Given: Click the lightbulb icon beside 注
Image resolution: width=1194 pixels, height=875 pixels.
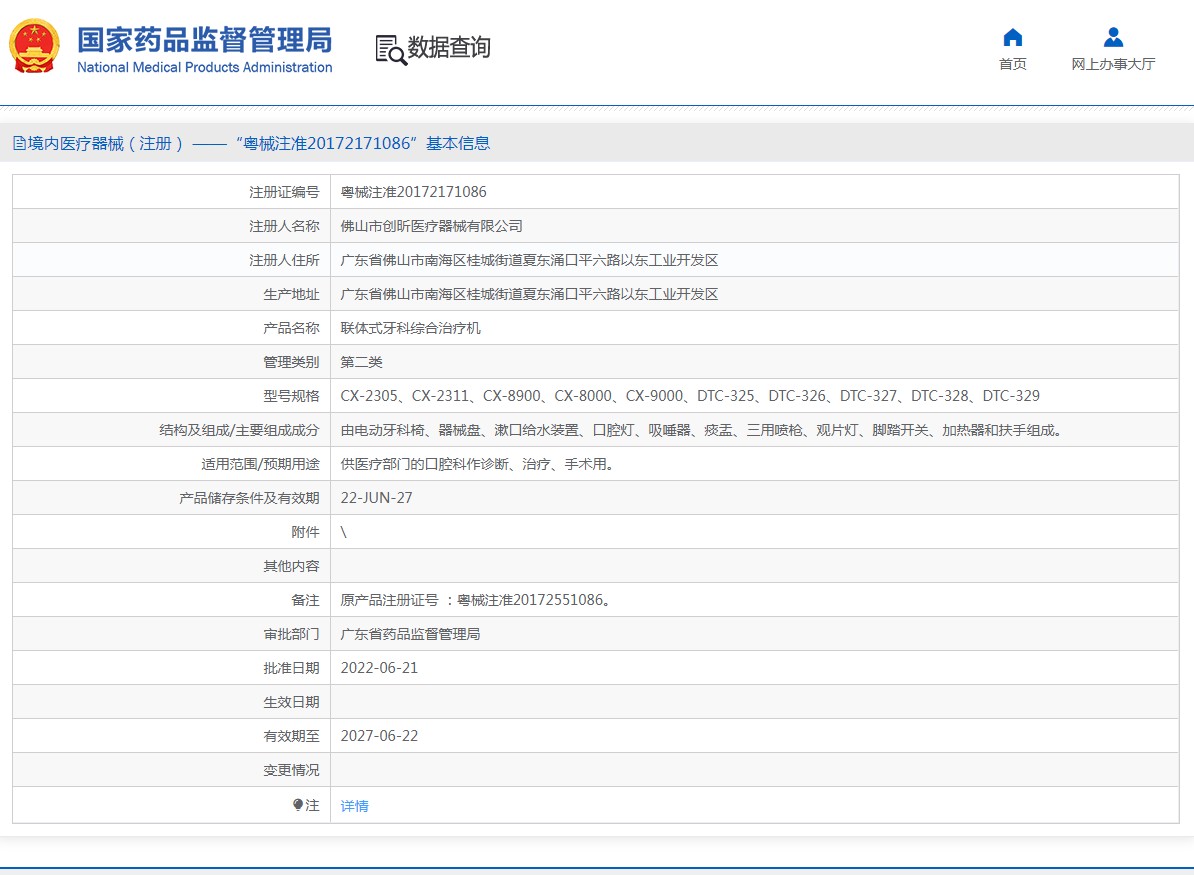Looking at the screenshot, I should (x=298, y=805).
